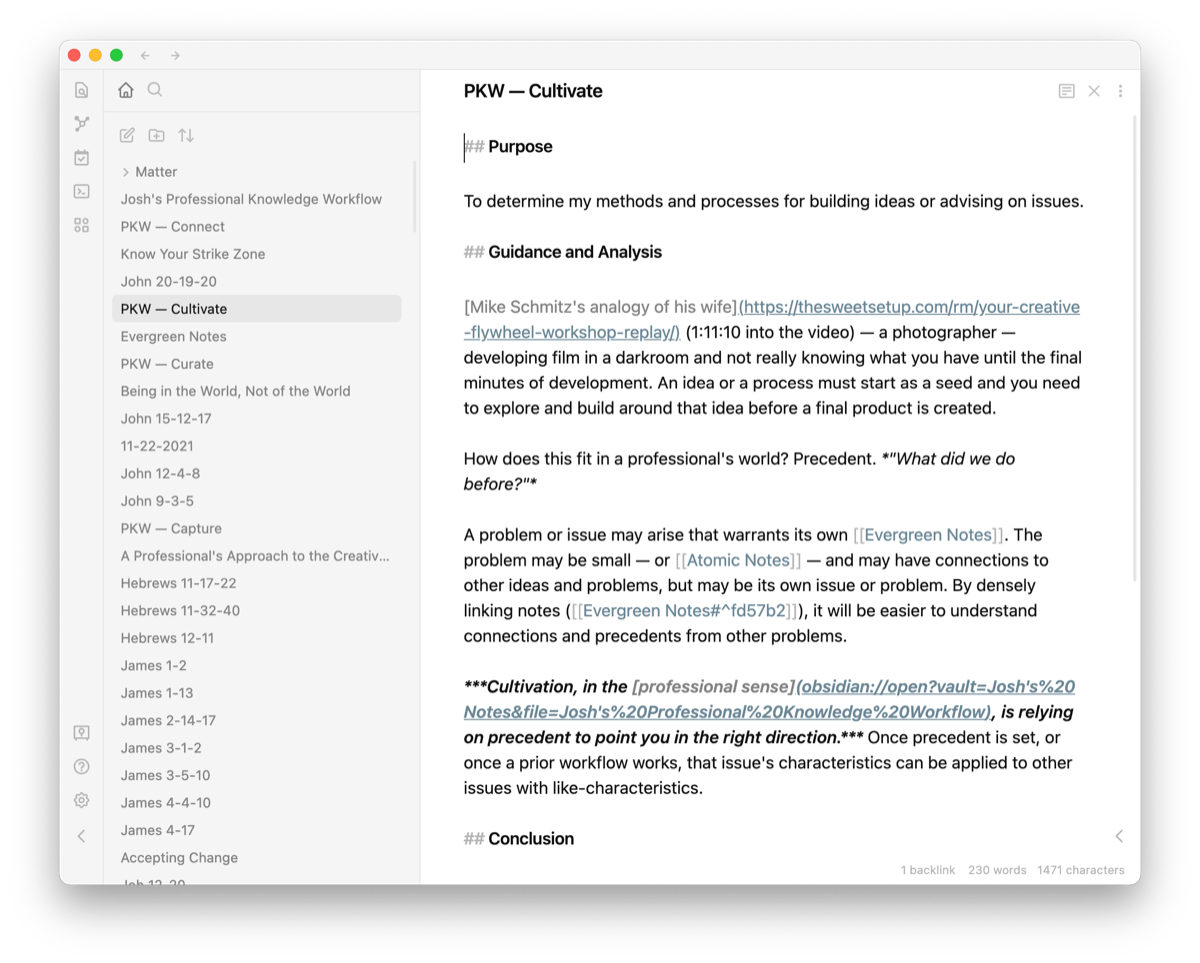This screenshot has height=963, width=1200.
Task: Open A Professional's Approach note
Action: pyautogui.click(x=257, y=556)
